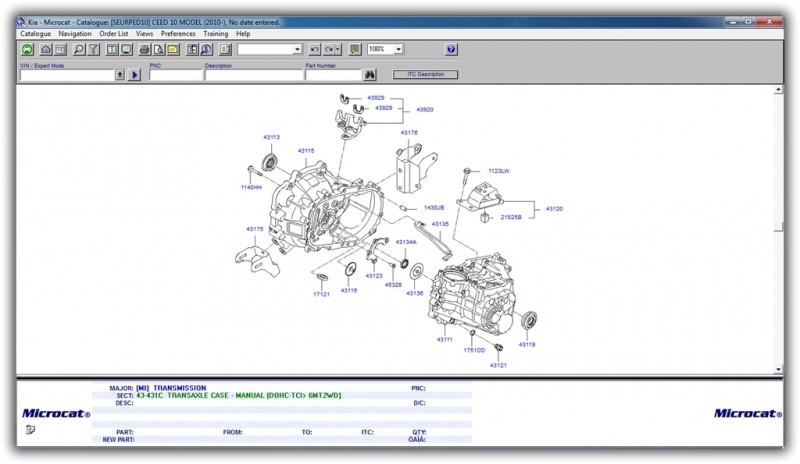The height and width of the screenshot is (464, 800).
Task: Select part callout 43113
Action: click(x=271, y=137)
